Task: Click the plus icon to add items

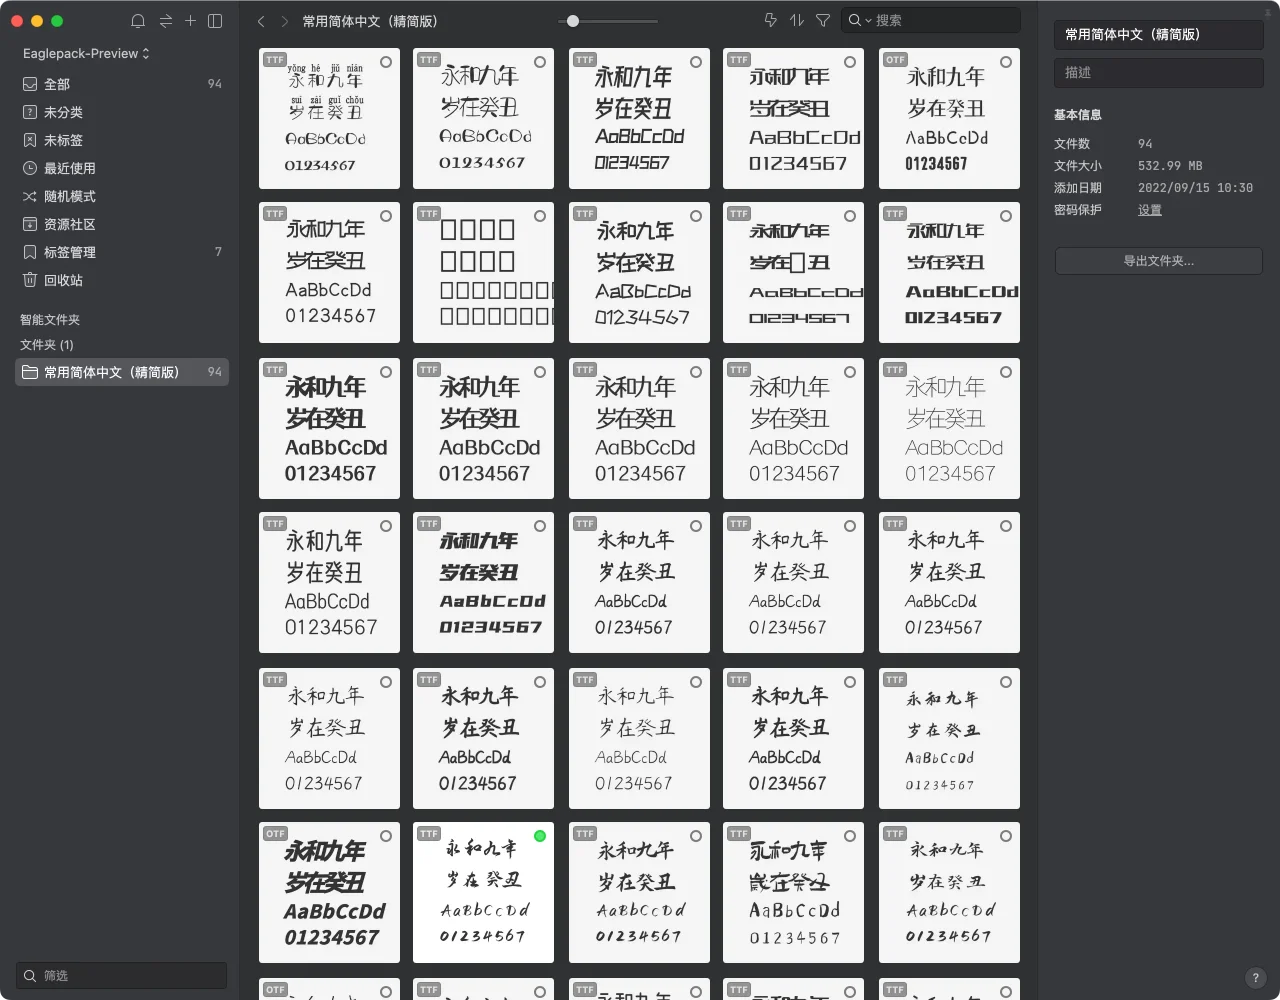Action: coord(190,21)
